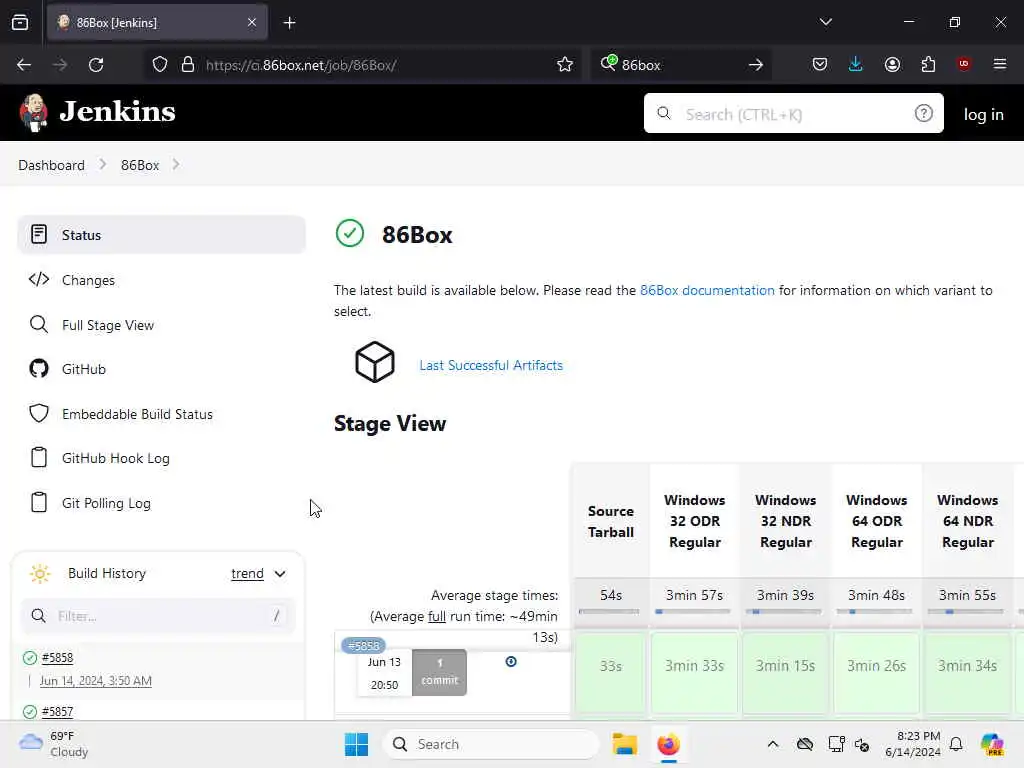
Task: Click the artifacts package cube icon
Action: click(x=375, y=362)
